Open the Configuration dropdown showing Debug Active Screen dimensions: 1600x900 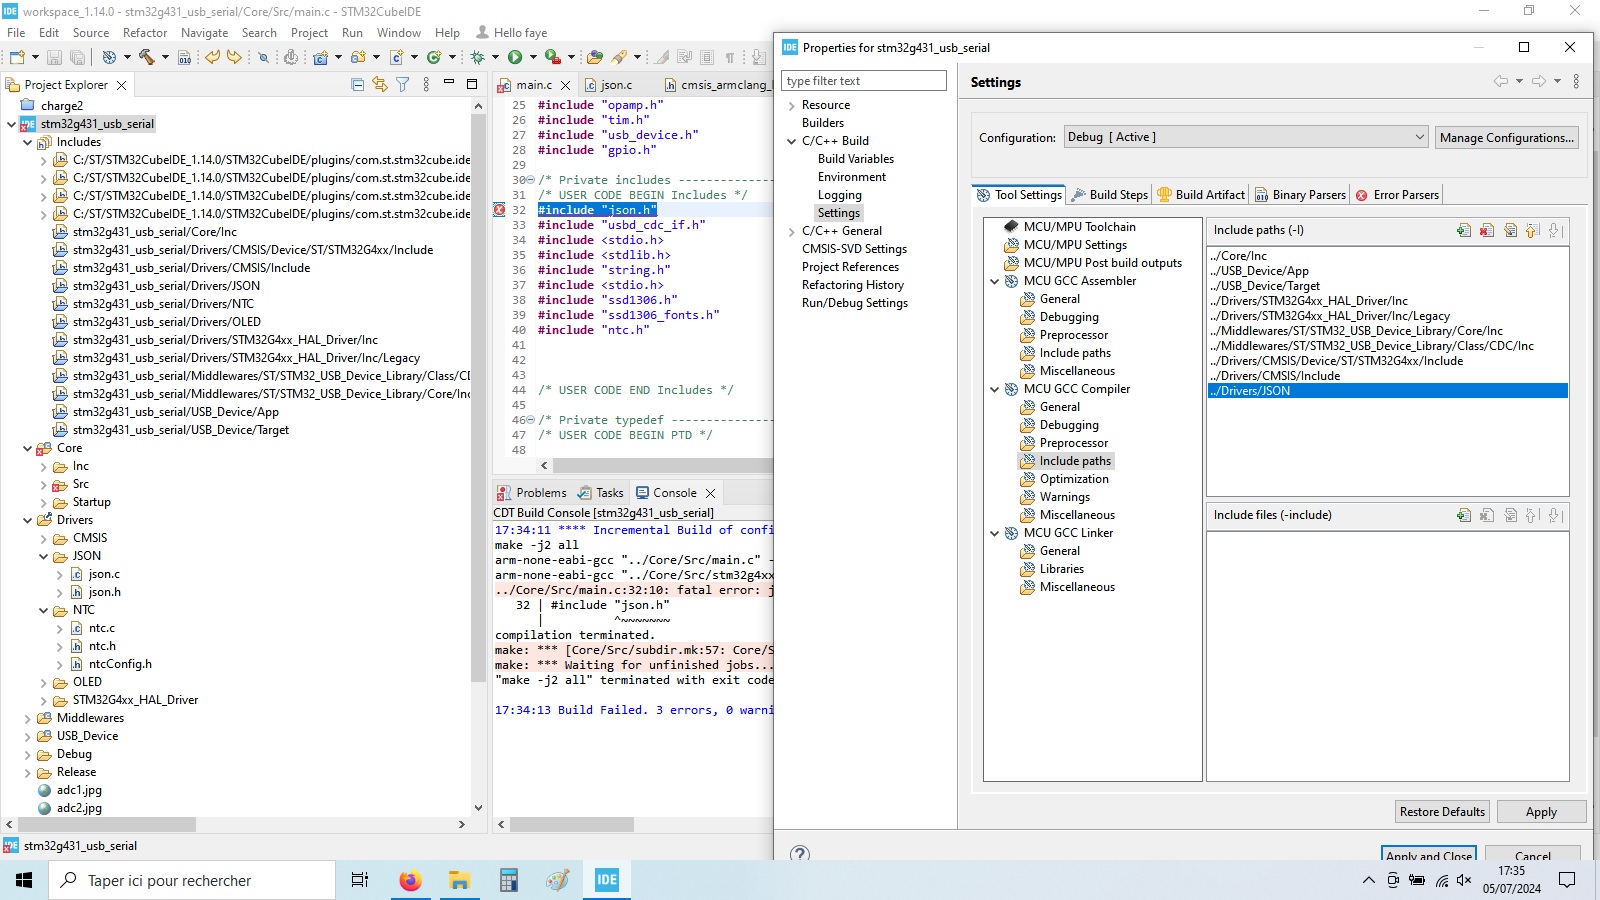[1420, 137]
